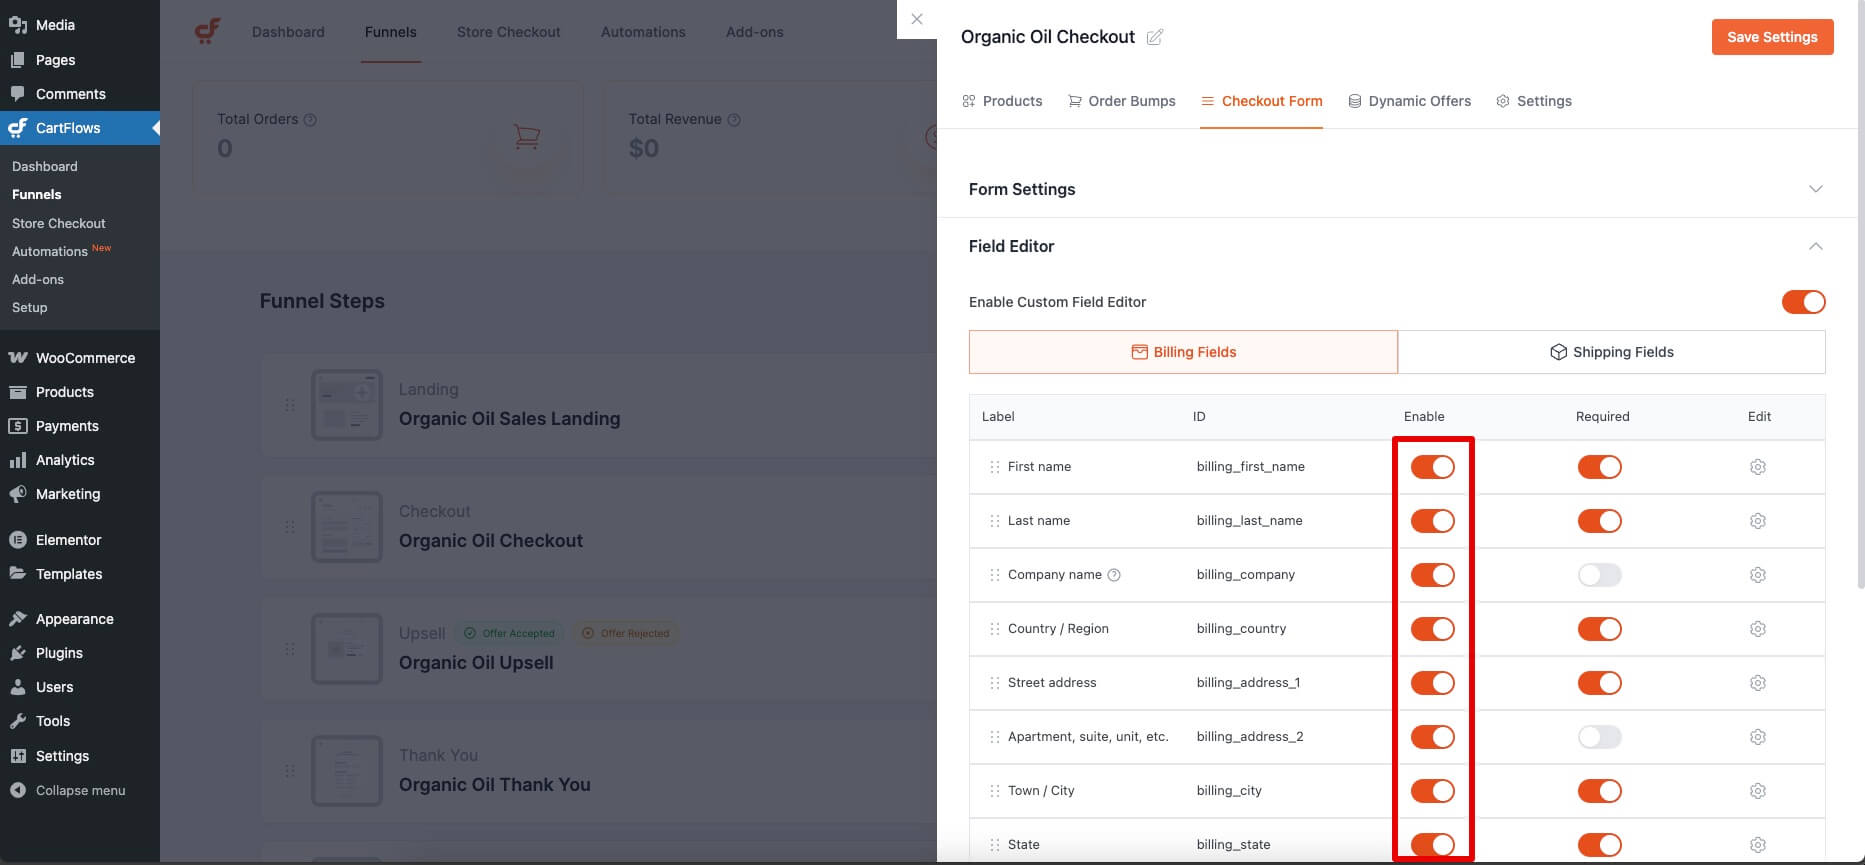Click the Plugins icon in sidebar
The width and height of the screenshot is (1865, 865).
(18, 653)
